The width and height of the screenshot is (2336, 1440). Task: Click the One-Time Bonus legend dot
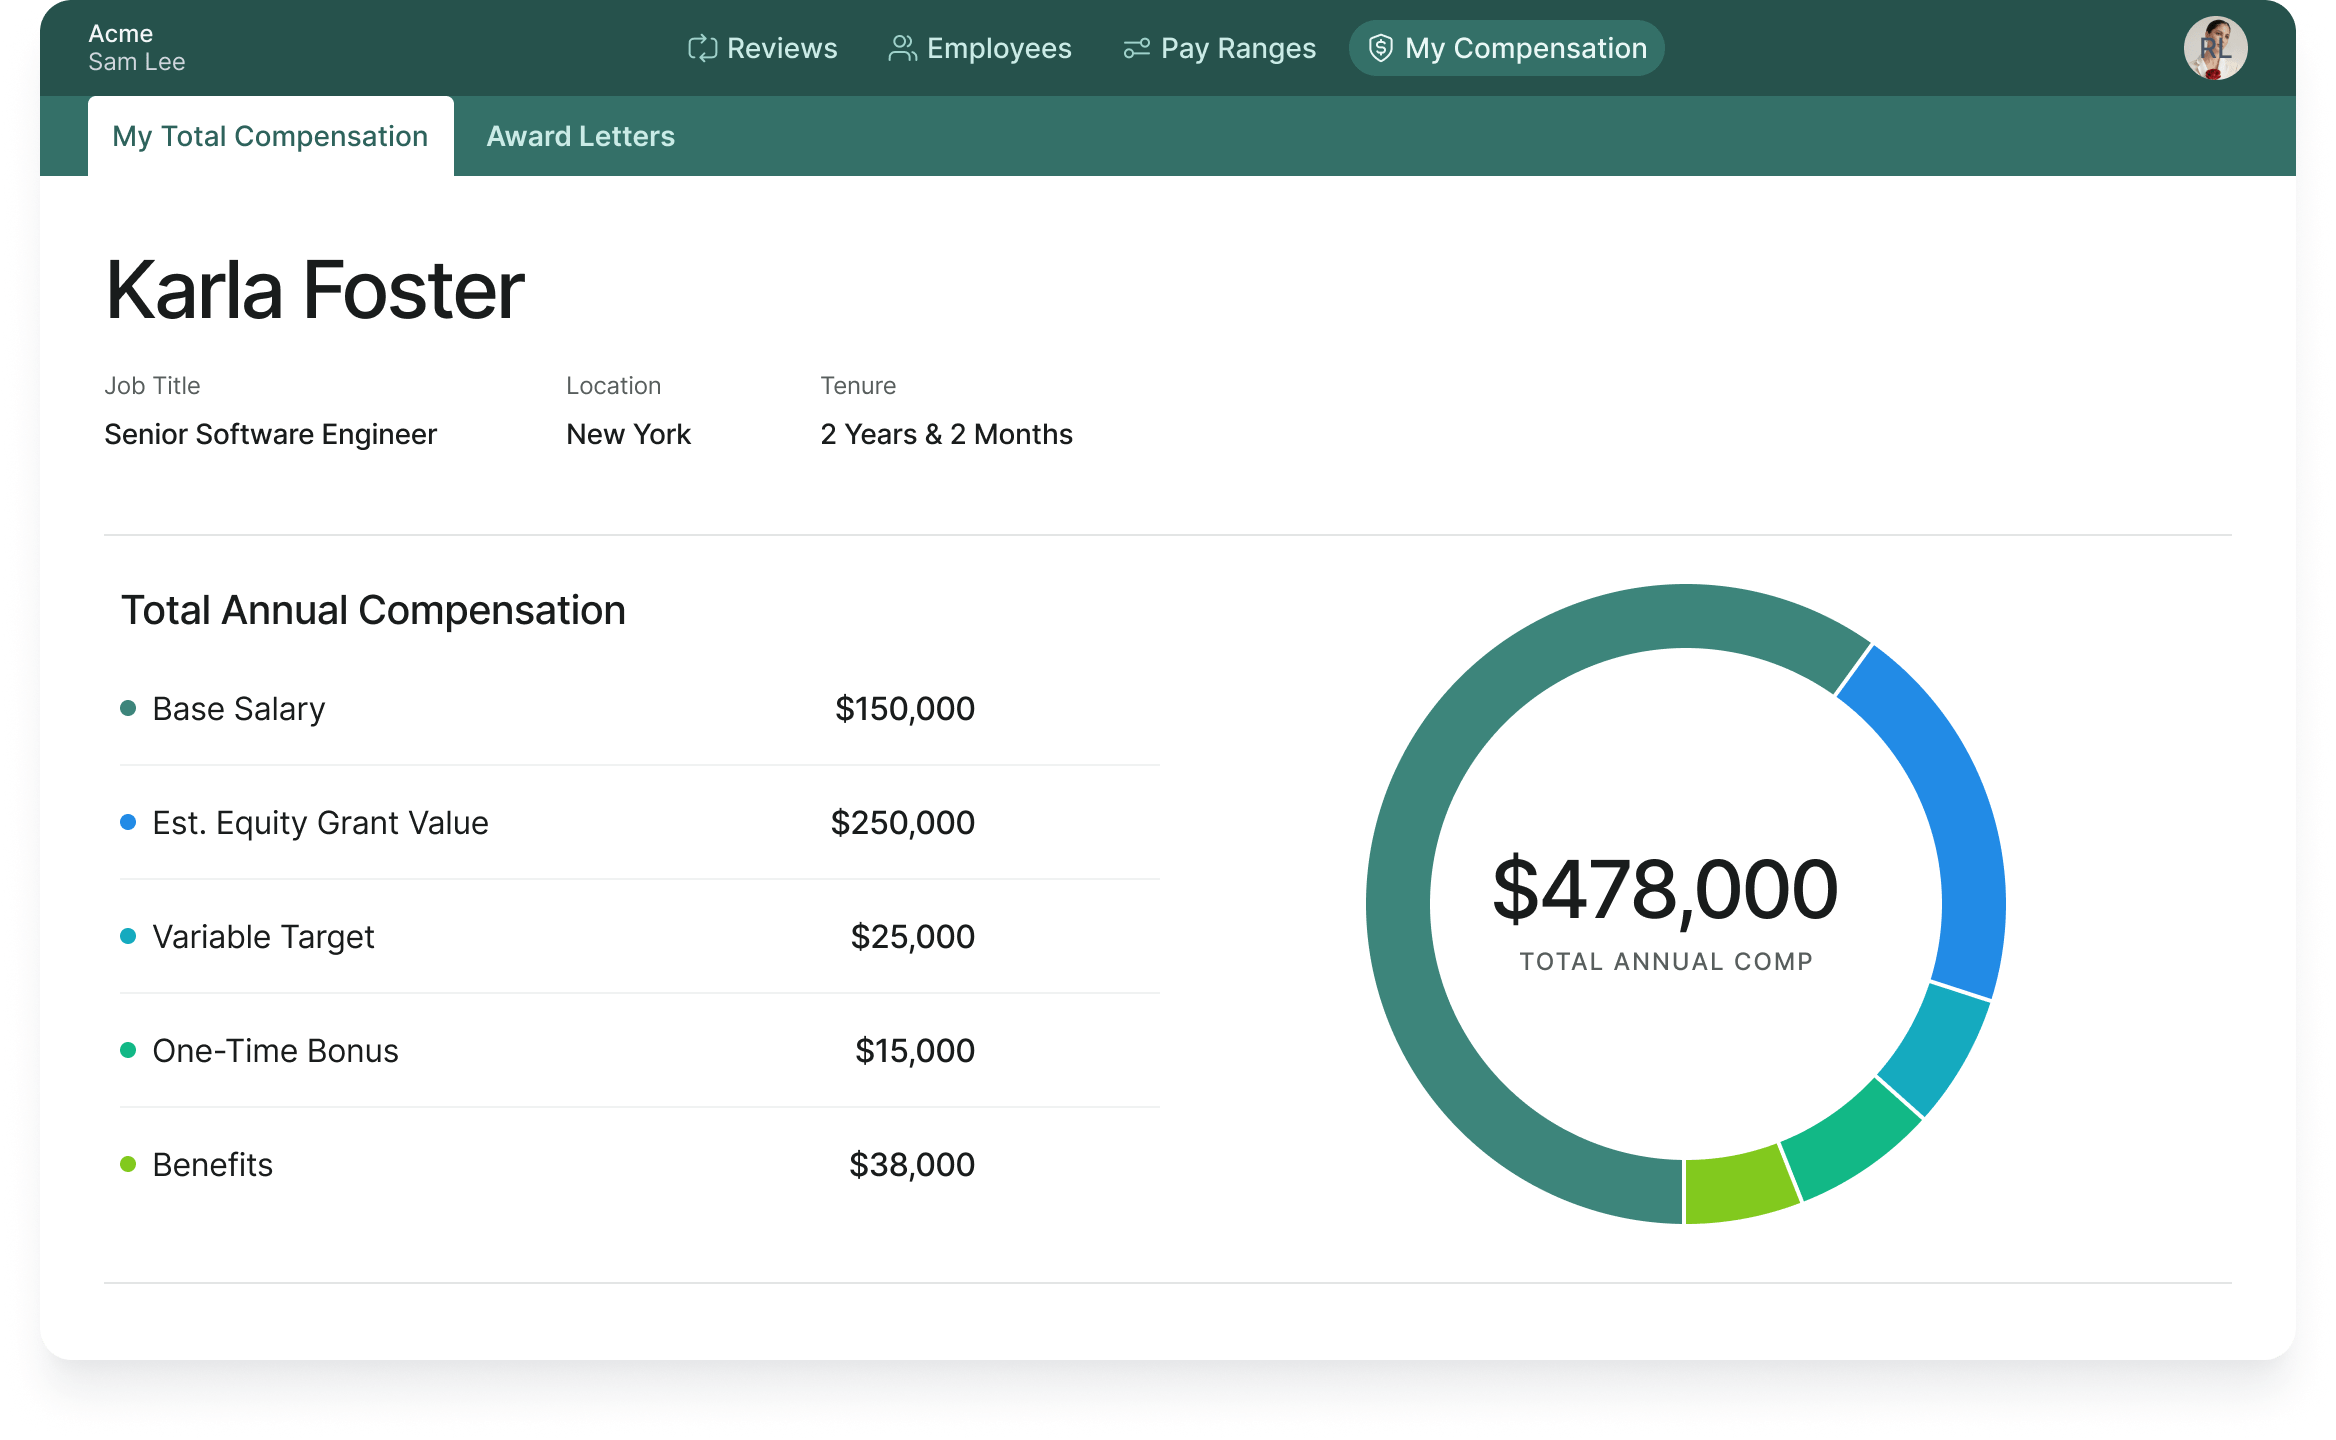[128, 1050]
